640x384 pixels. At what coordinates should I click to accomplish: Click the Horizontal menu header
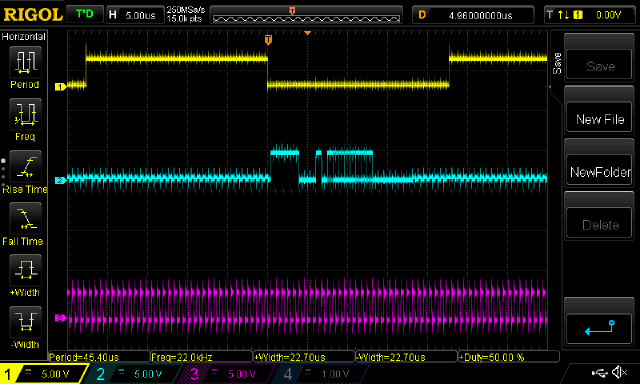click(x=24, y=37)
